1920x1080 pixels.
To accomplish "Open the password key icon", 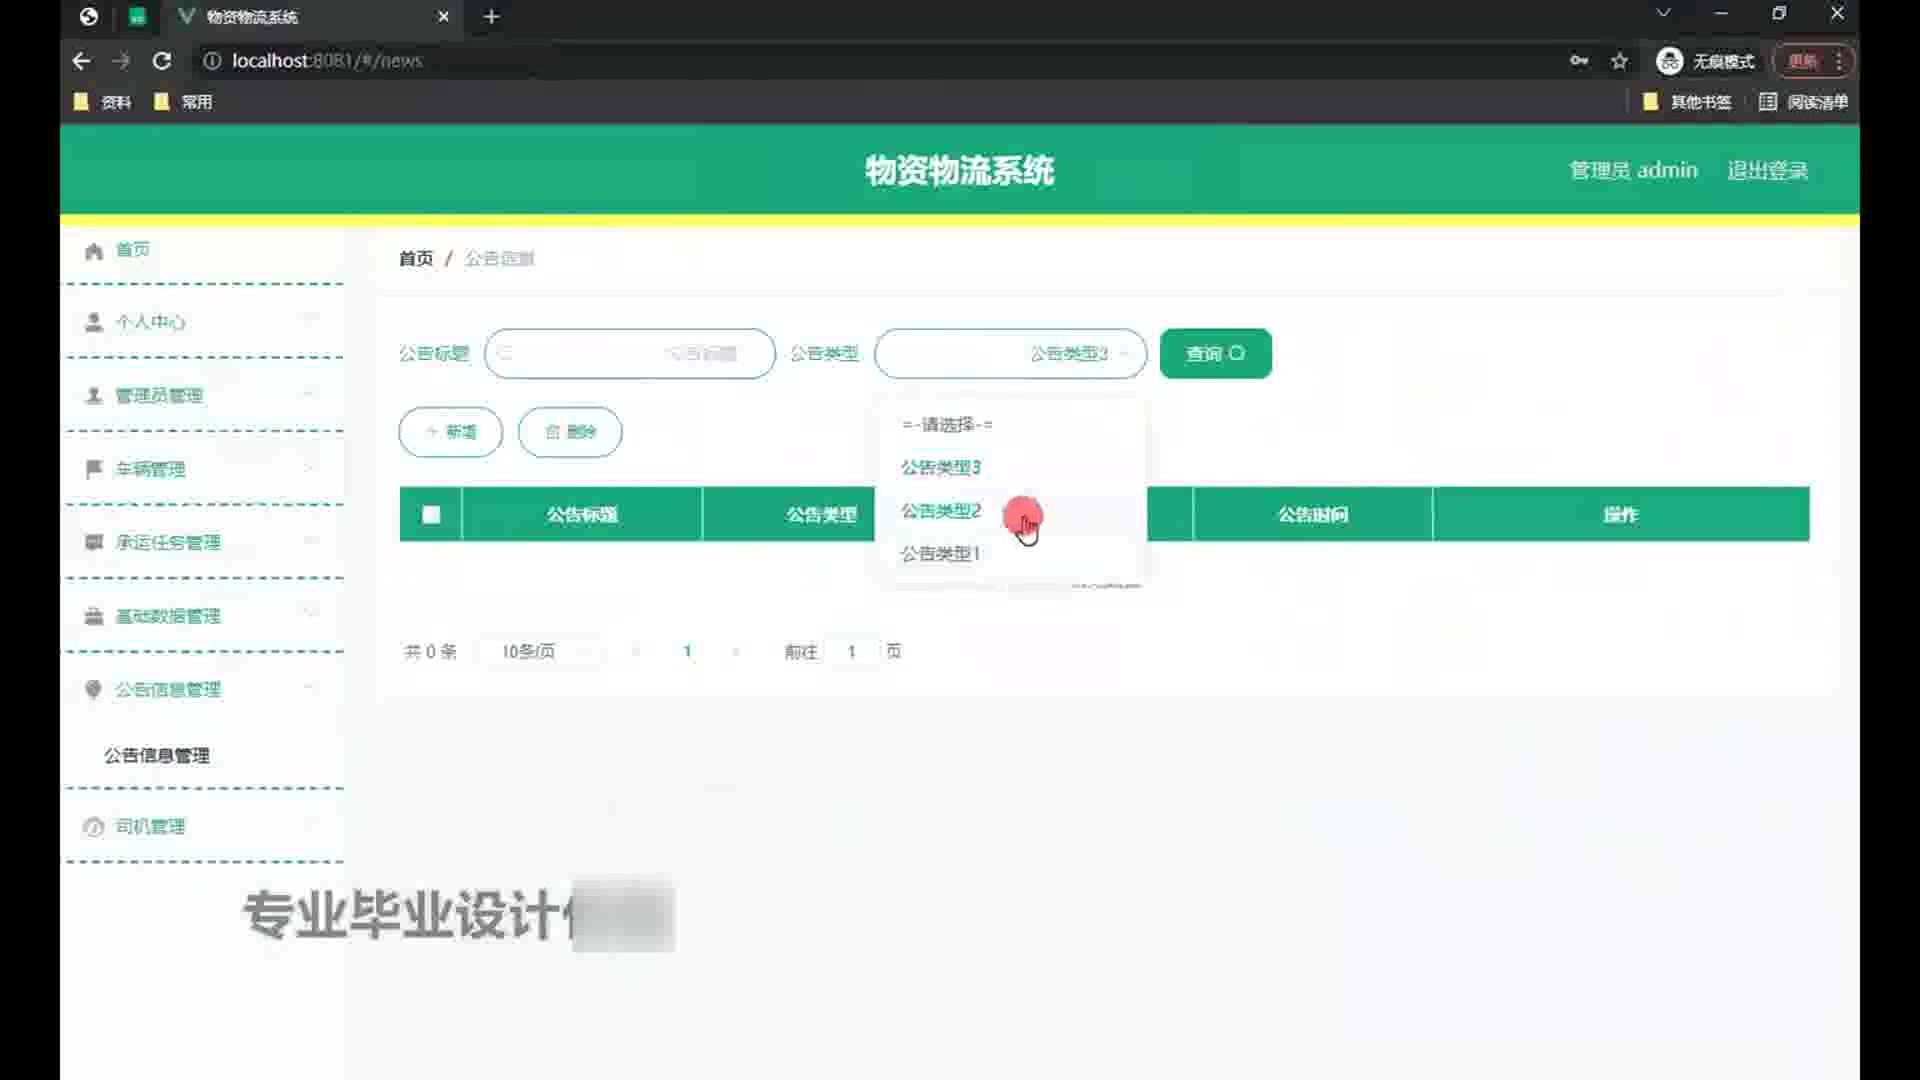I will (x=1579, y=61).
